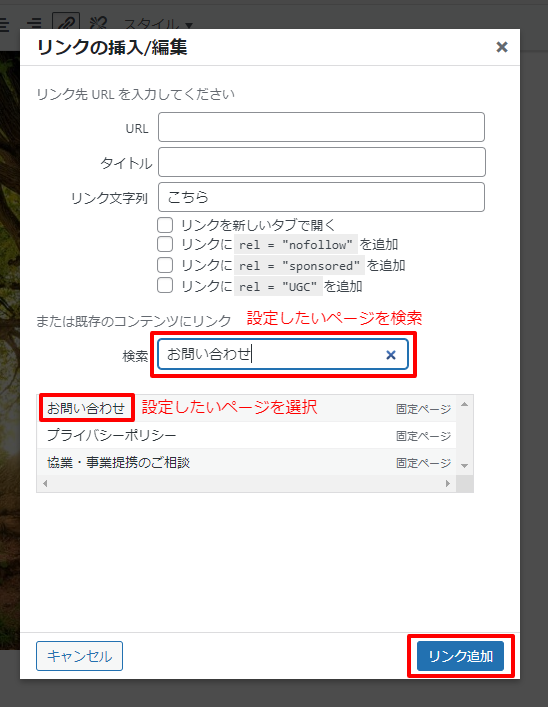The height and width of the screenshot is (707, 548).
Task: Select お問い合わせ from the results list
Action: tap(246, 409)
